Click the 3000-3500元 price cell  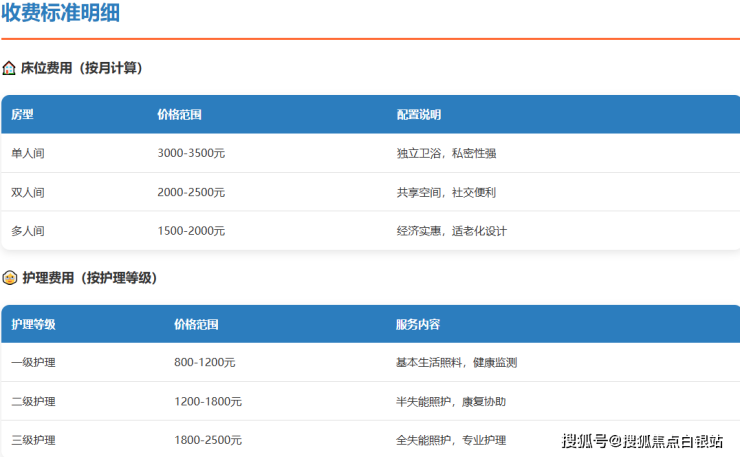[191, 154]
